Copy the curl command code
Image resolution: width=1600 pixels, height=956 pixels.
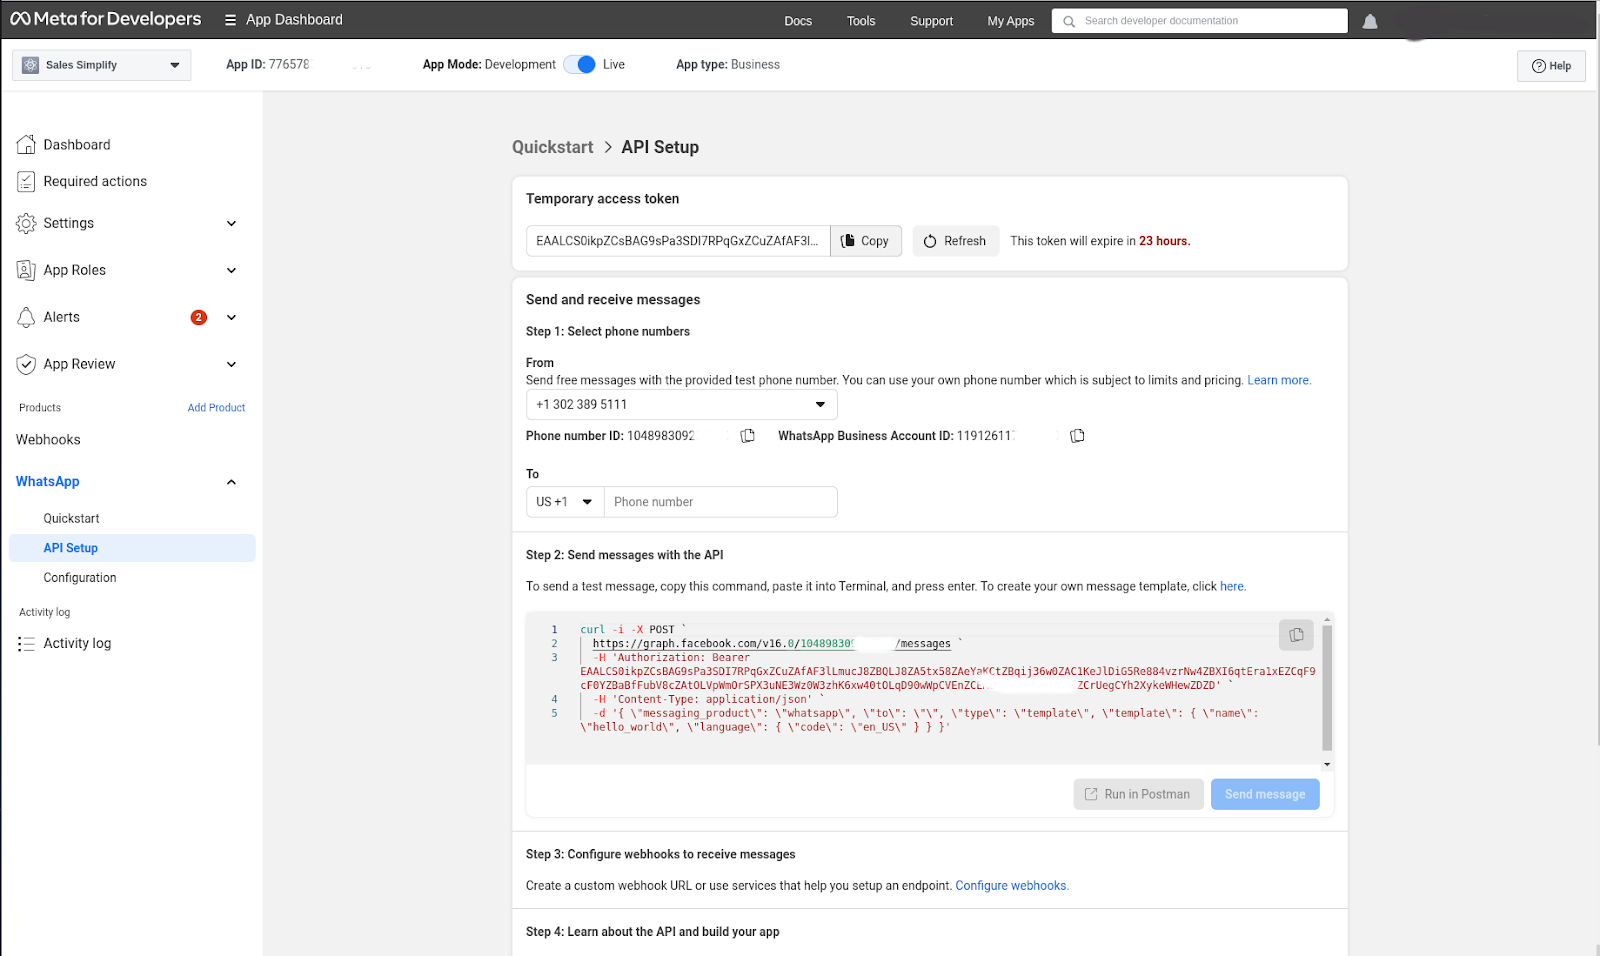1296,635
